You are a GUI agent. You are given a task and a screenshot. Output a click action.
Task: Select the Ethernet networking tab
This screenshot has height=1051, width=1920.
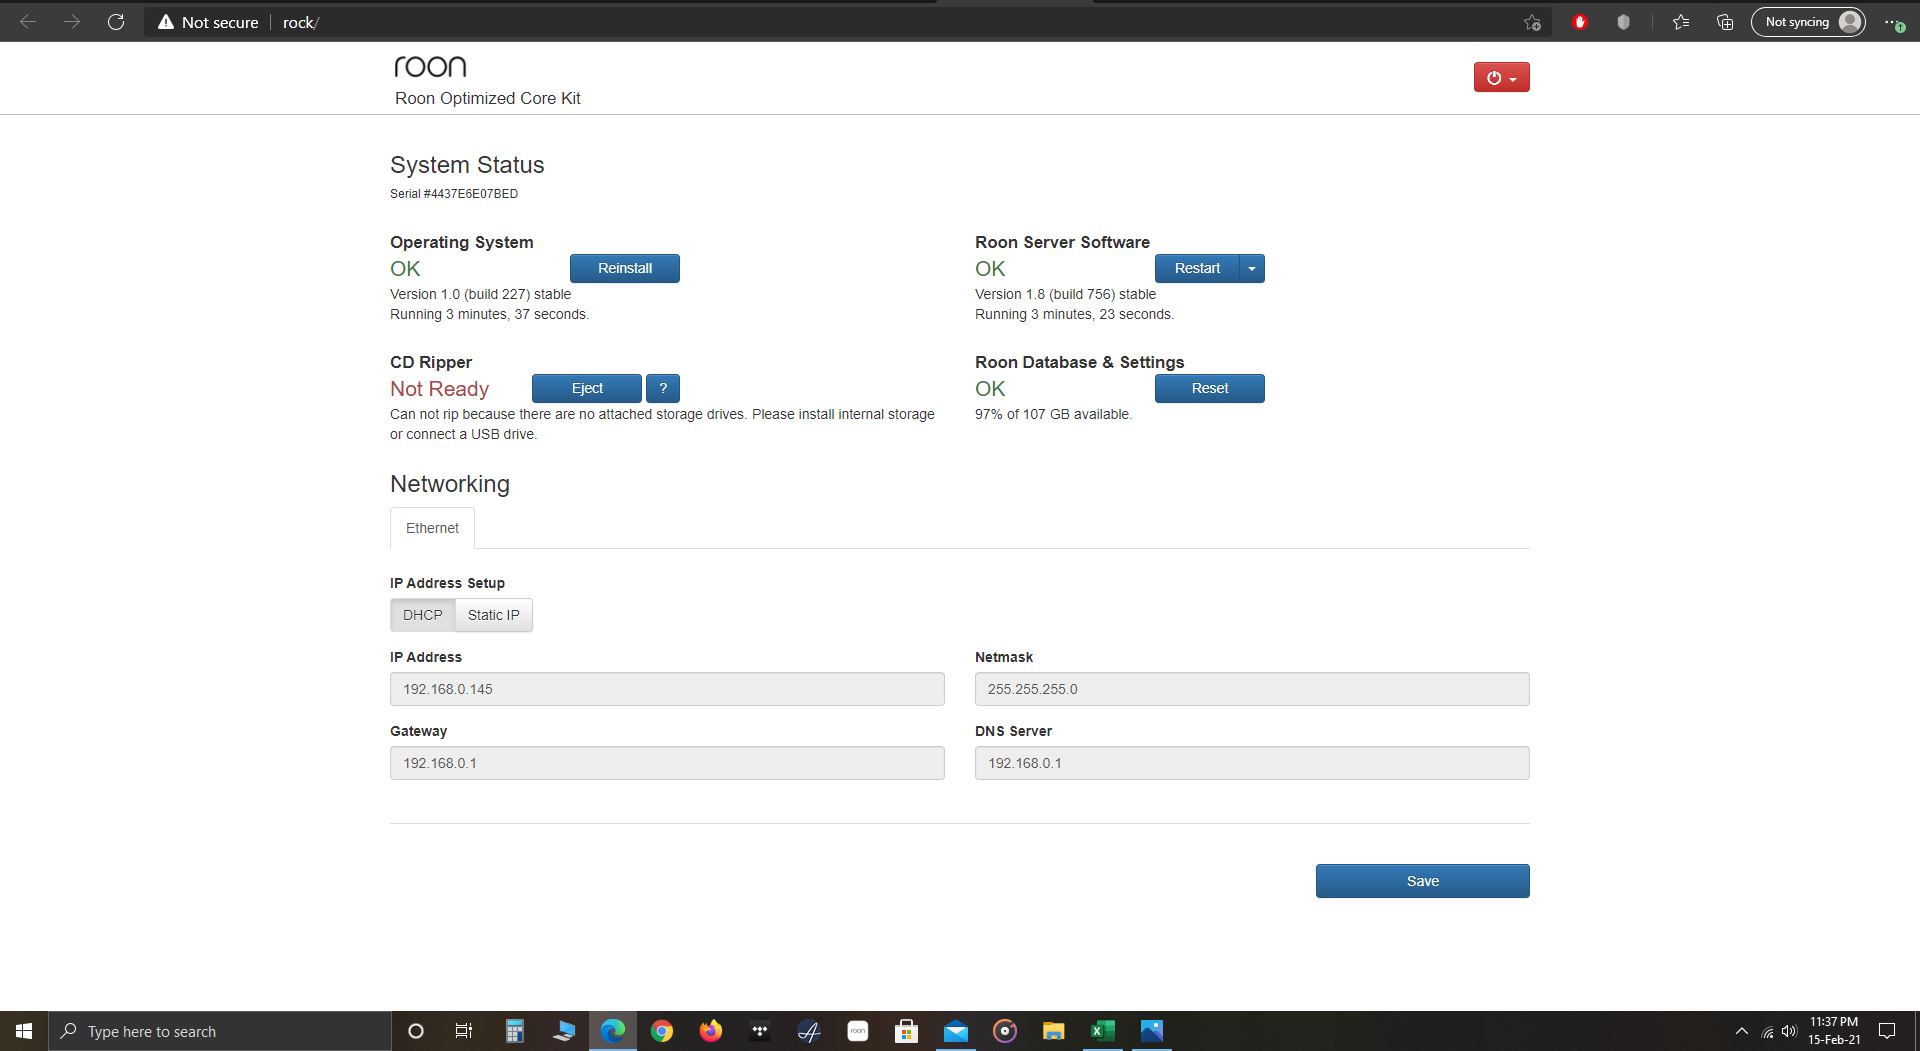pyautogui.click(x=432, y=528)
